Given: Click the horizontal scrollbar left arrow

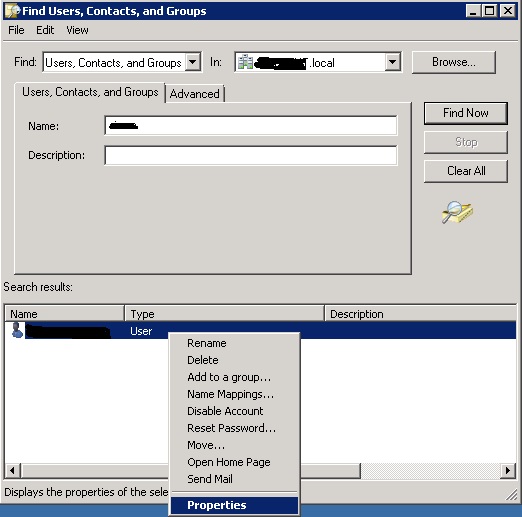Looking at the screenshot, I should [13, 471].
